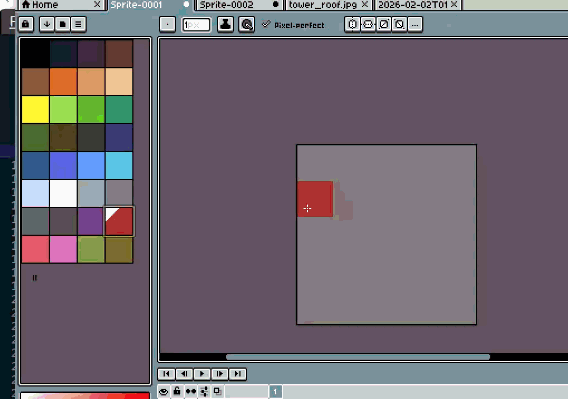
Task: Toggle the layer lock icon in timeline
Action: [177, 391]
